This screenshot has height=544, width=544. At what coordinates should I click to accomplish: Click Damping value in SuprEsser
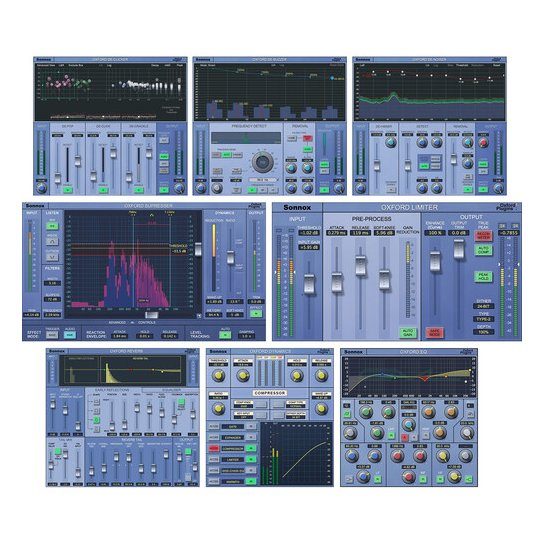coord(247,336)
